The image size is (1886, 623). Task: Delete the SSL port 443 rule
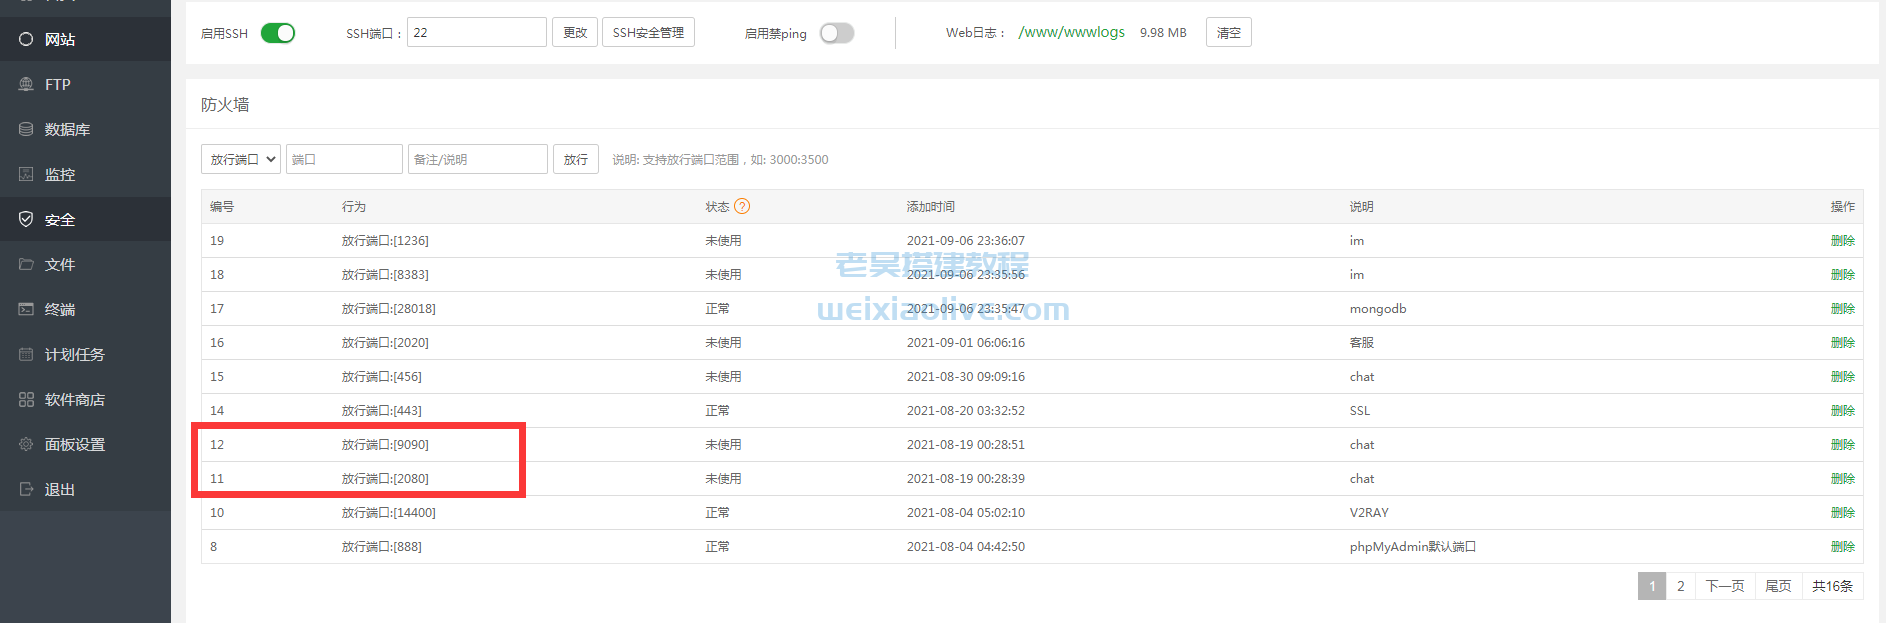1843,410
